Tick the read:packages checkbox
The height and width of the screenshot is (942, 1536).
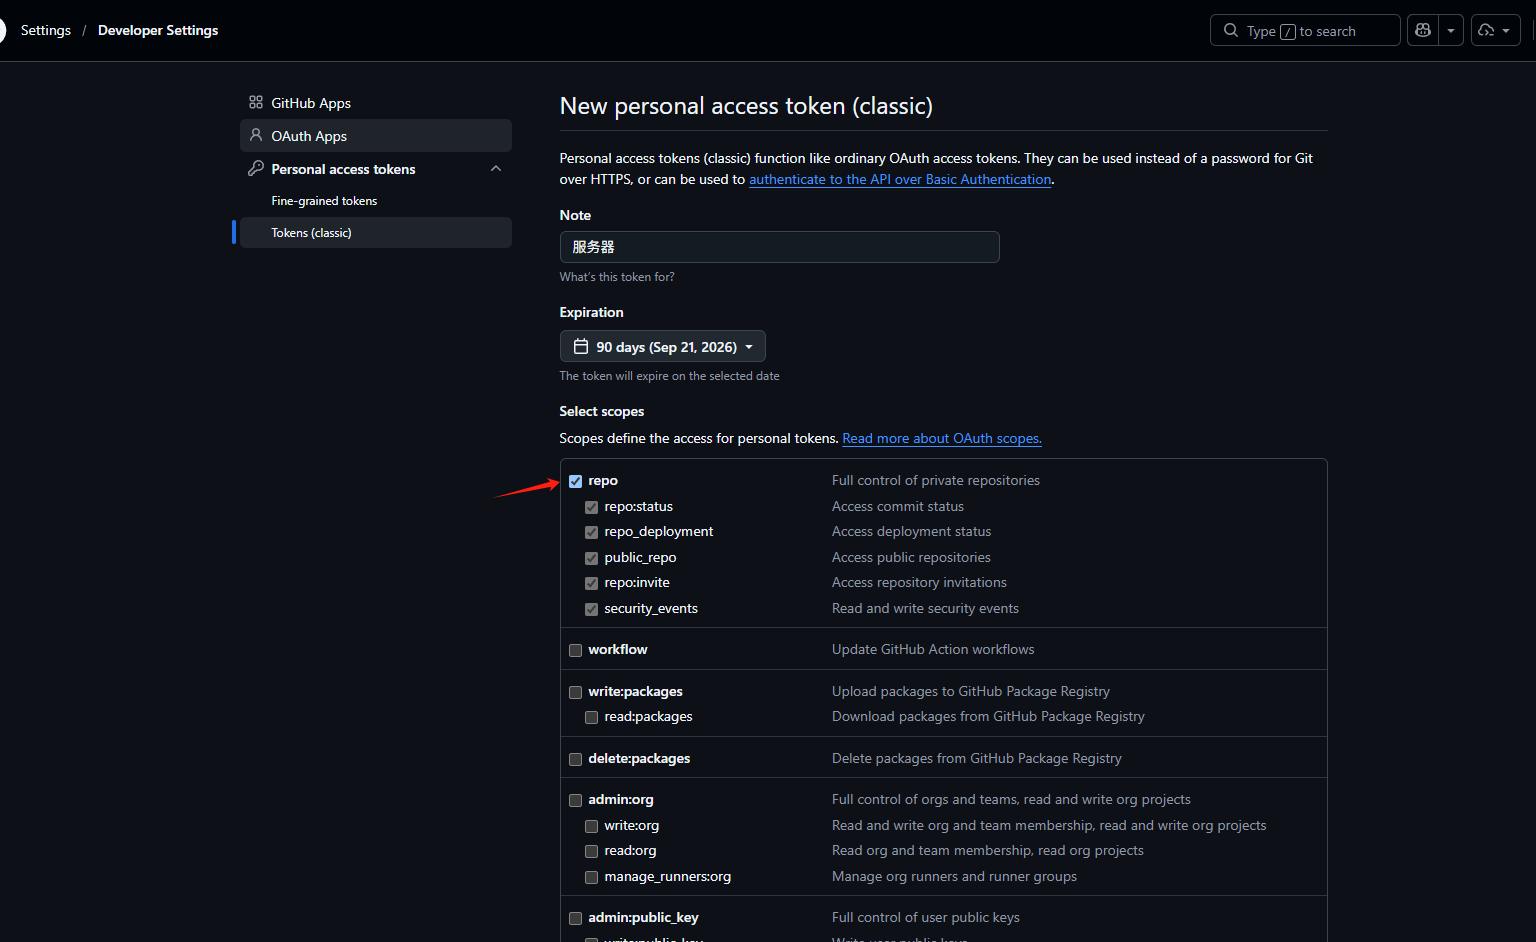click(x=592, y=717)
